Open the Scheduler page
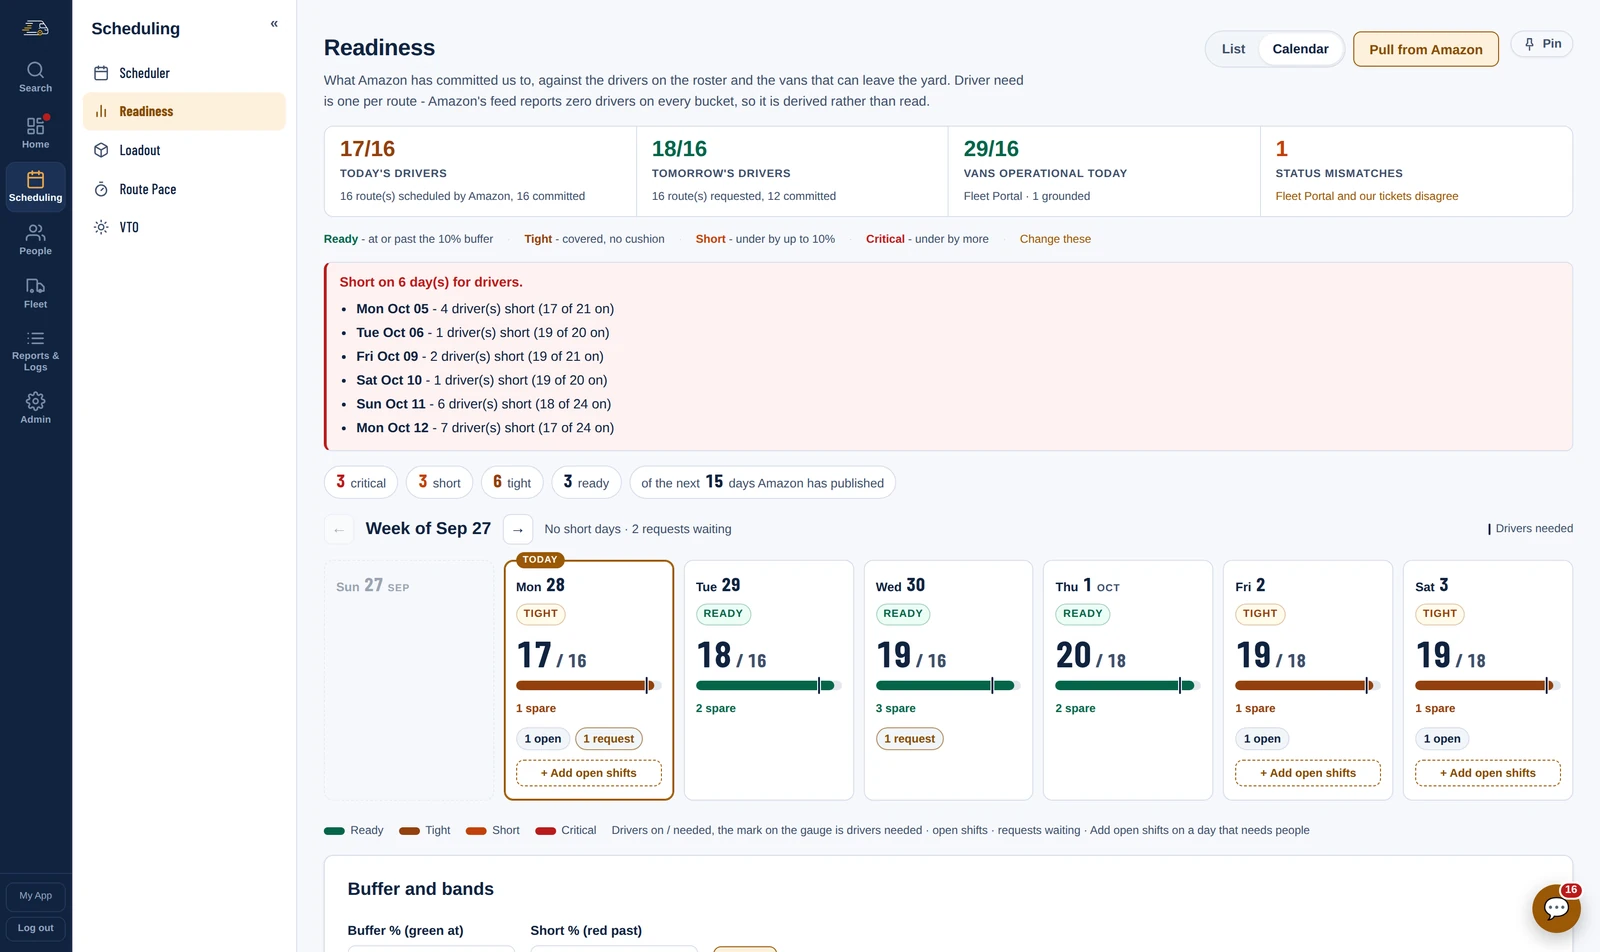The width and height of the screenshot is (1600, 952). click(x=184, y=73)
